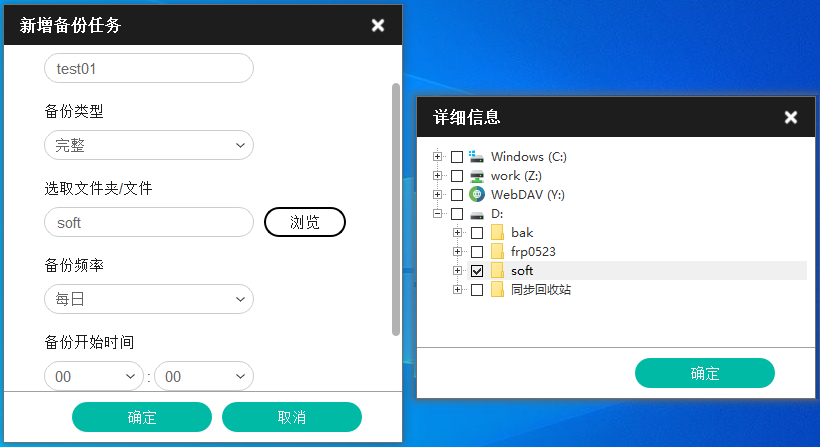Viewport: 820px width, 447px height.
Task: Check the WebDAV (Y:) checkbox
Action: pyautogui.click(x=457, y=194)
